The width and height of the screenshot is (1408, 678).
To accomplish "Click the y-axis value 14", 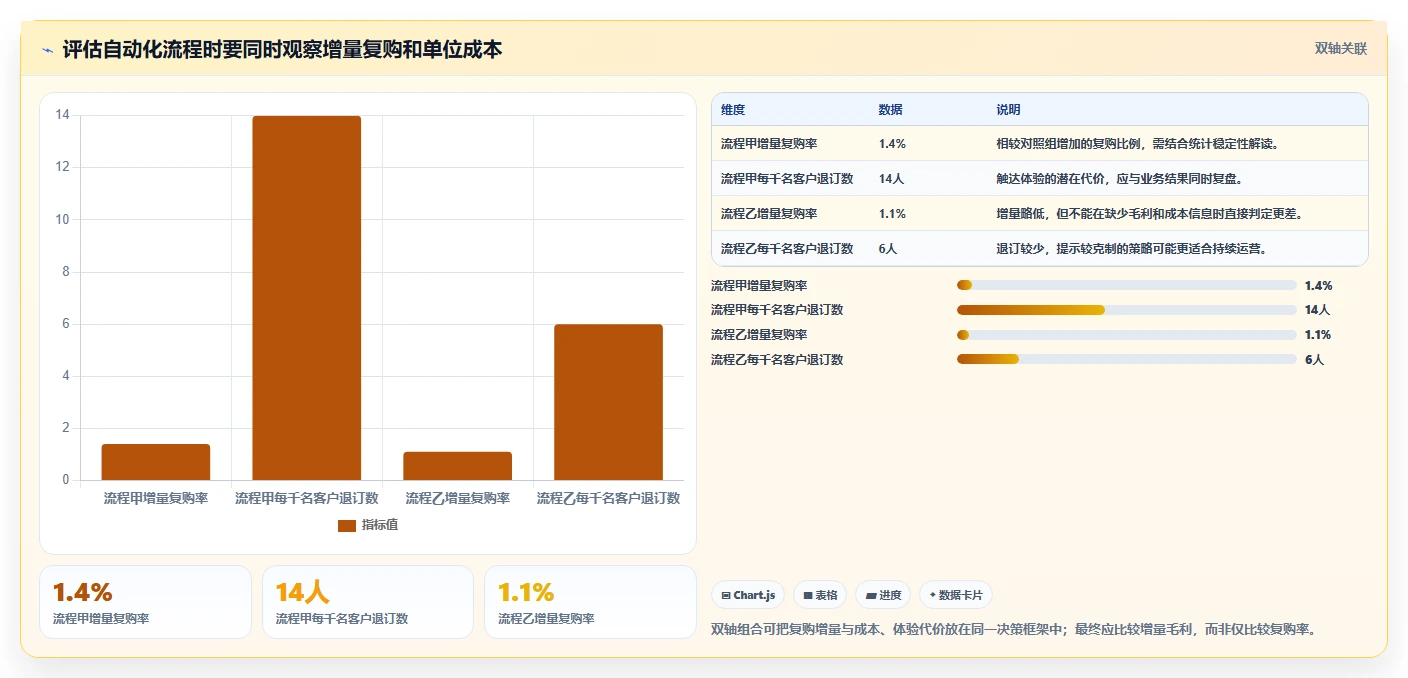I will point(62,115).
